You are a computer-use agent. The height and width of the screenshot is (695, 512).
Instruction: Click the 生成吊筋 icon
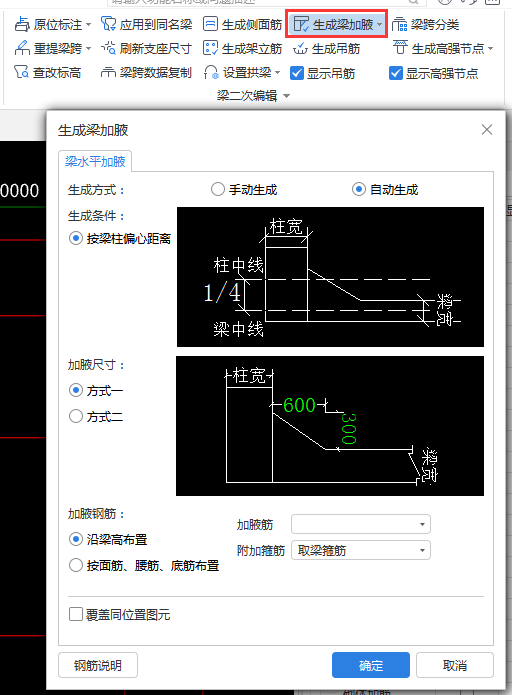pyautogui.click(x=301, y=48)
